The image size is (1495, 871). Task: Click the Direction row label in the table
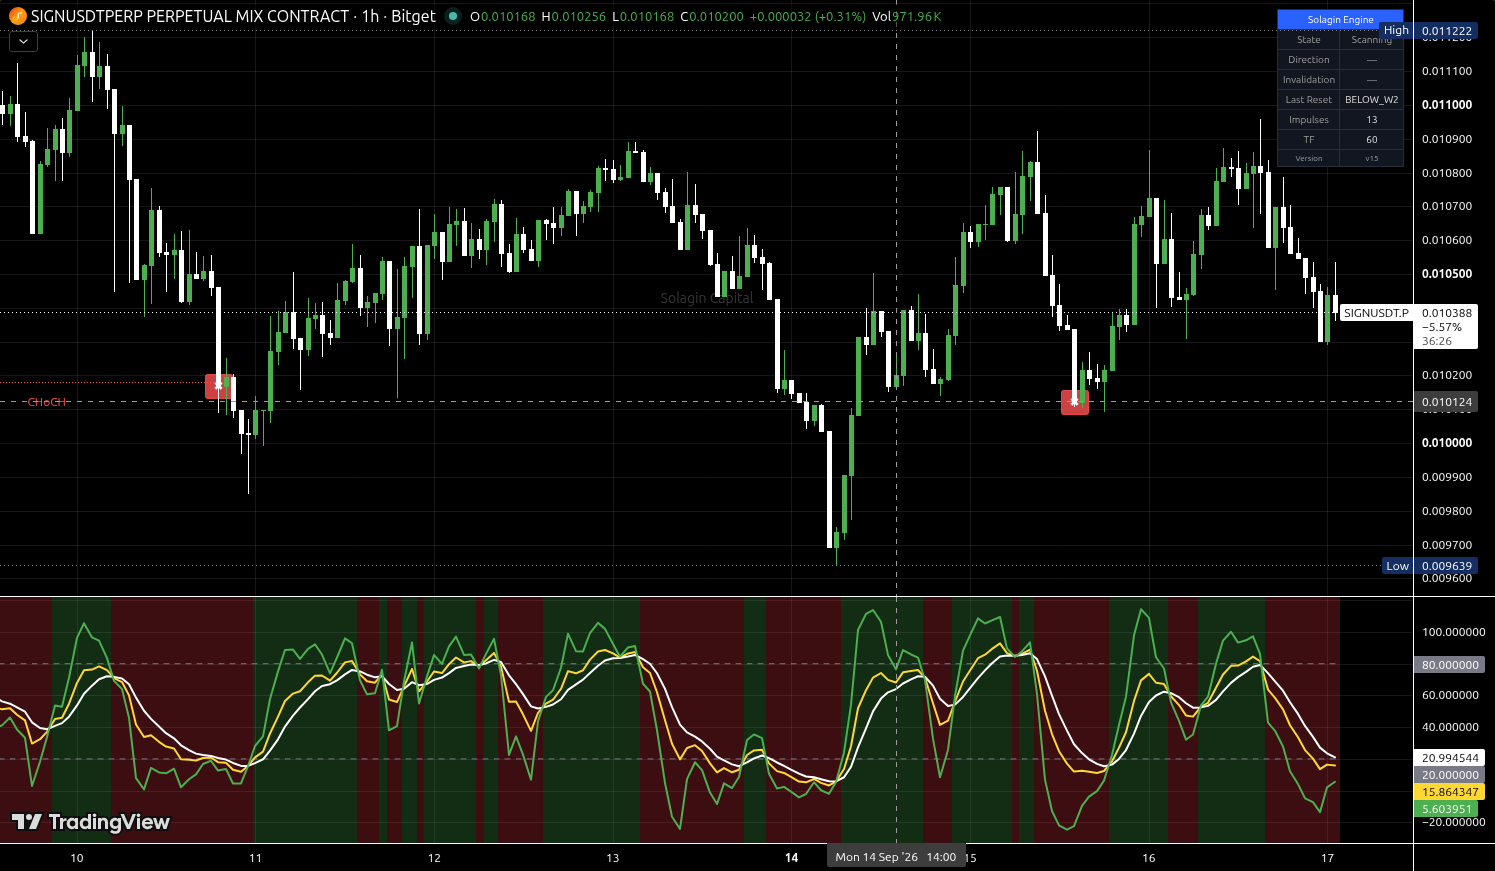[x=1308, y=60]
